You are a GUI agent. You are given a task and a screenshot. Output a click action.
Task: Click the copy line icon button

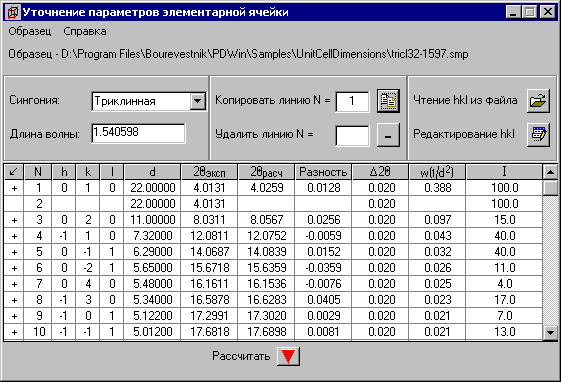pos(388,101)
